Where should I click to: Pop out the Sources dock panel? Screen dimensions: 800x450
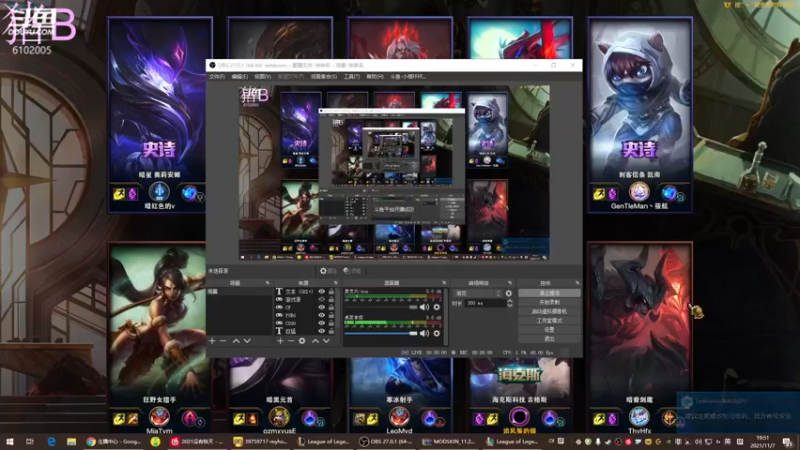click(336, 283)
